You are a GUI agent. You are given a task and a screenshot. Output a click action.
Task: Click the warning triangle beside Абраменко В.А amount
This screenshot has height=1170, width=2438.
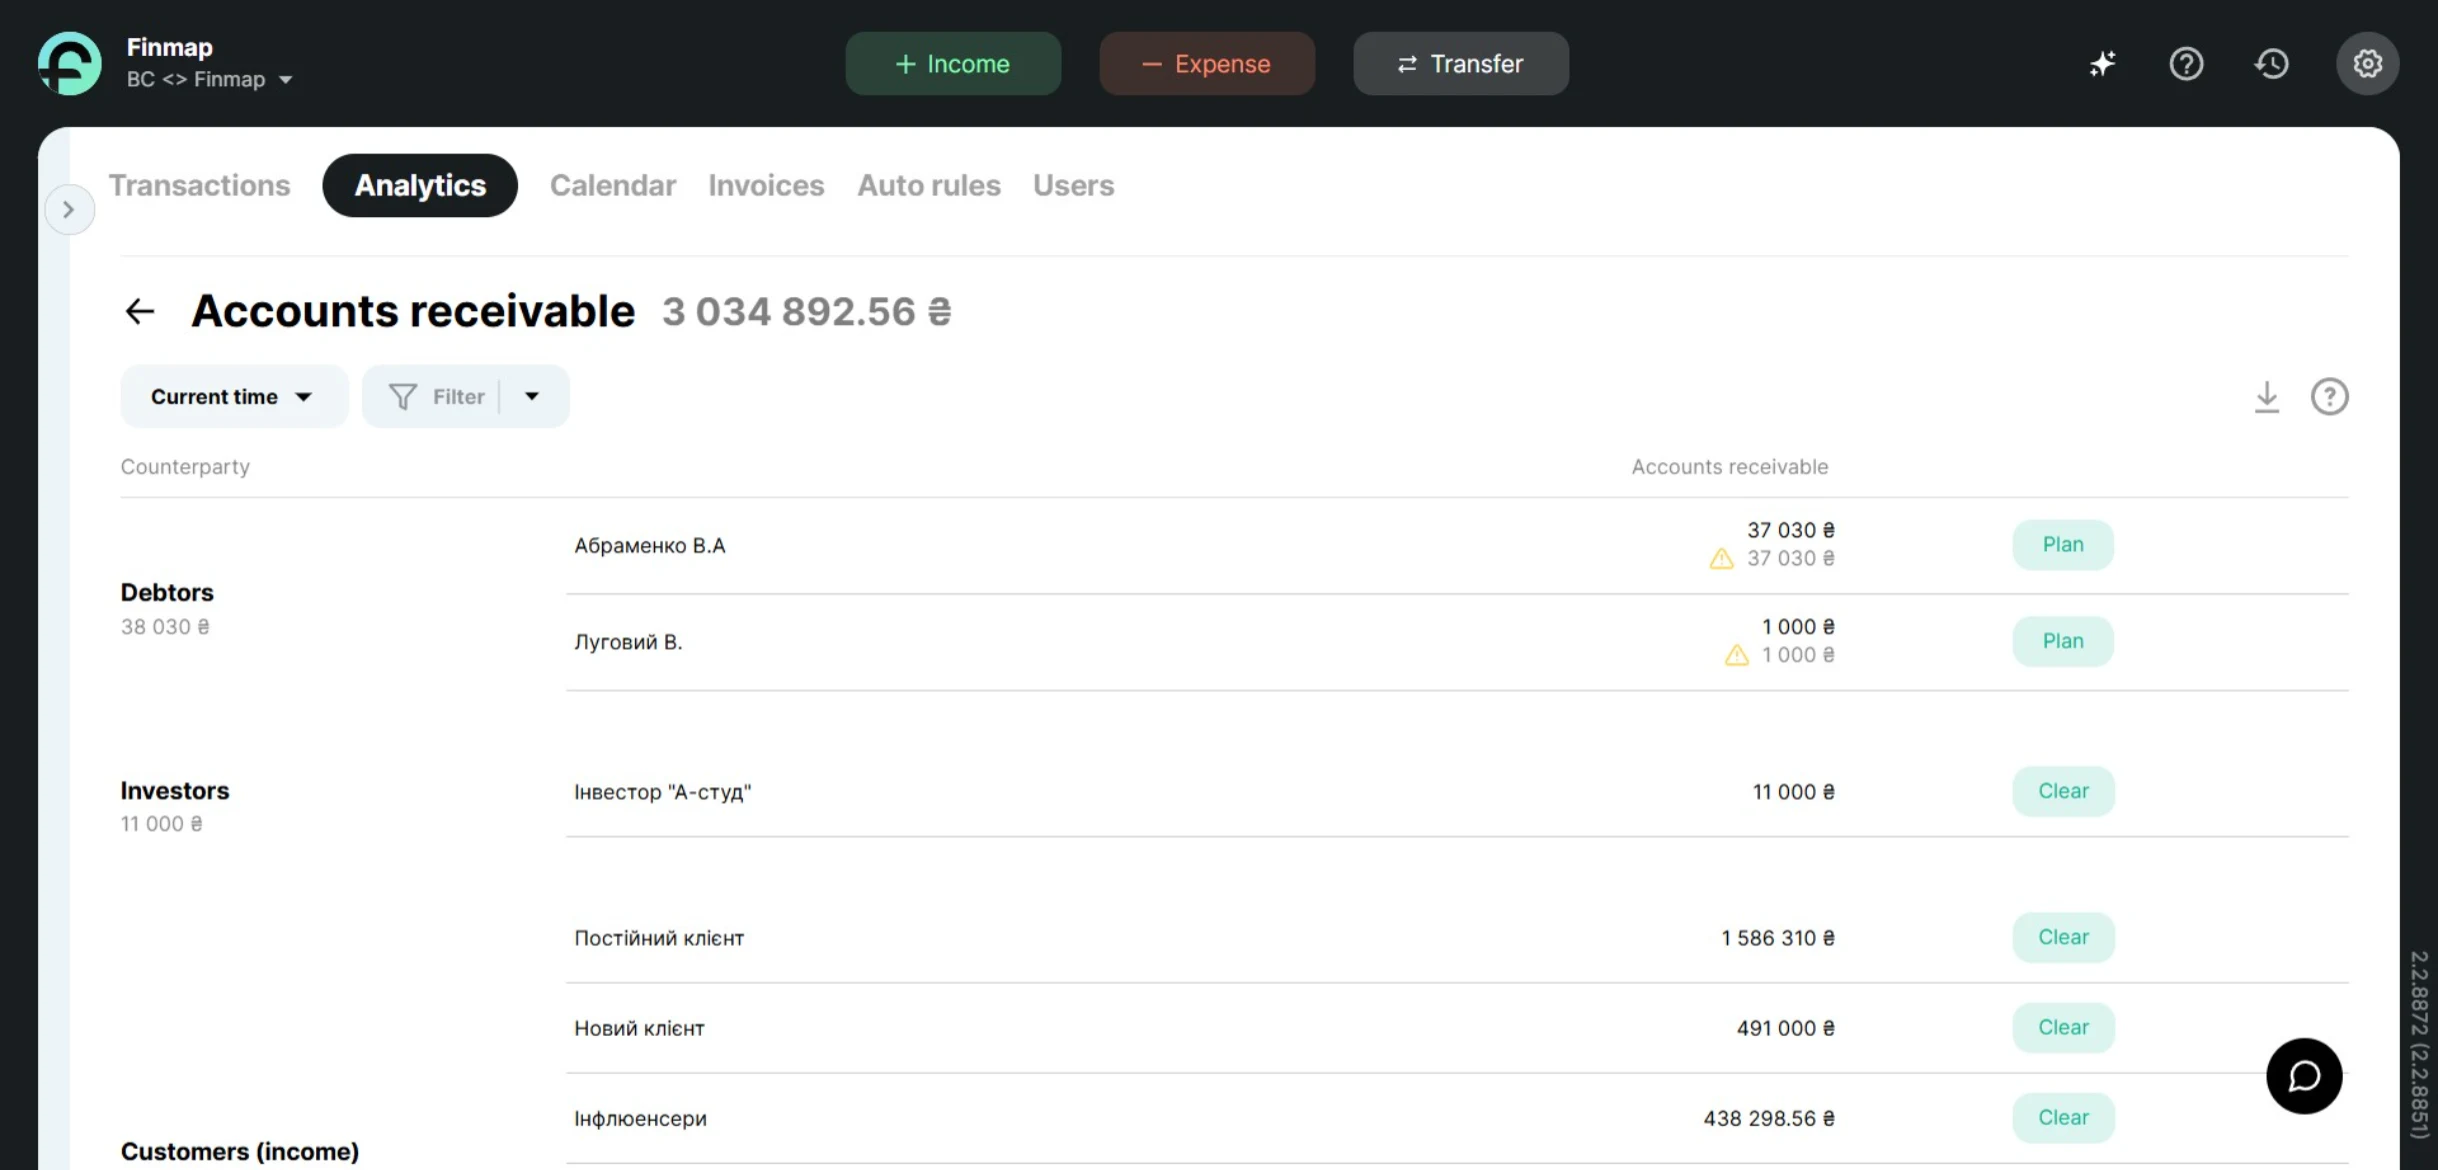pyautogui.click(x=1721, y=558)
